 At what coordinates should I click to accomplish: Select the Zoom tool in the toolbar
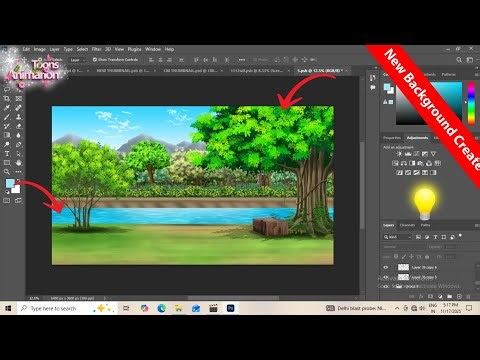pos(7,172)
